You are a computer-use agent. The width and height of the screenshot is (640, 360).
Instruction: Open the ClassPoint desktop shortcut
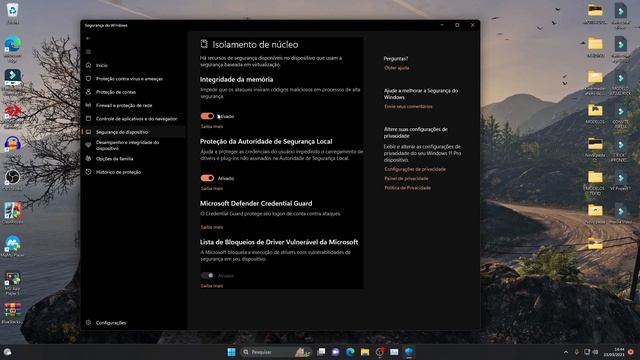pyautogui.click(x=13, y=211)
